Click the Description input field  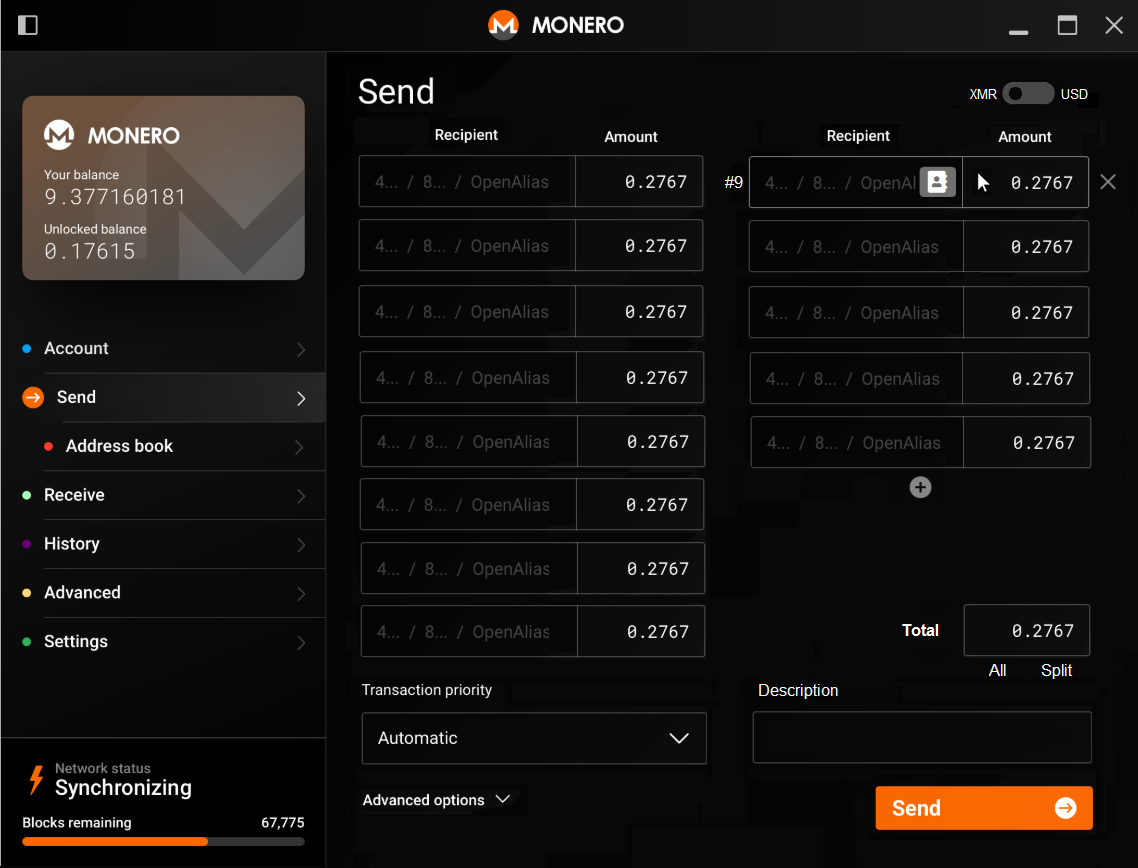point(922,737)
